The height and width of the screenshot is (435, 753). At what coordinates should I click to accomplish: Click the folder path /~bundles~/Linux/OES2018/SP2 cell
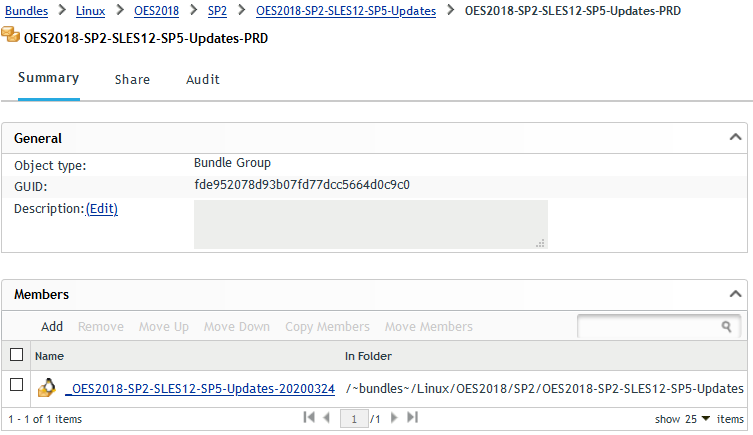pos(545,388)
